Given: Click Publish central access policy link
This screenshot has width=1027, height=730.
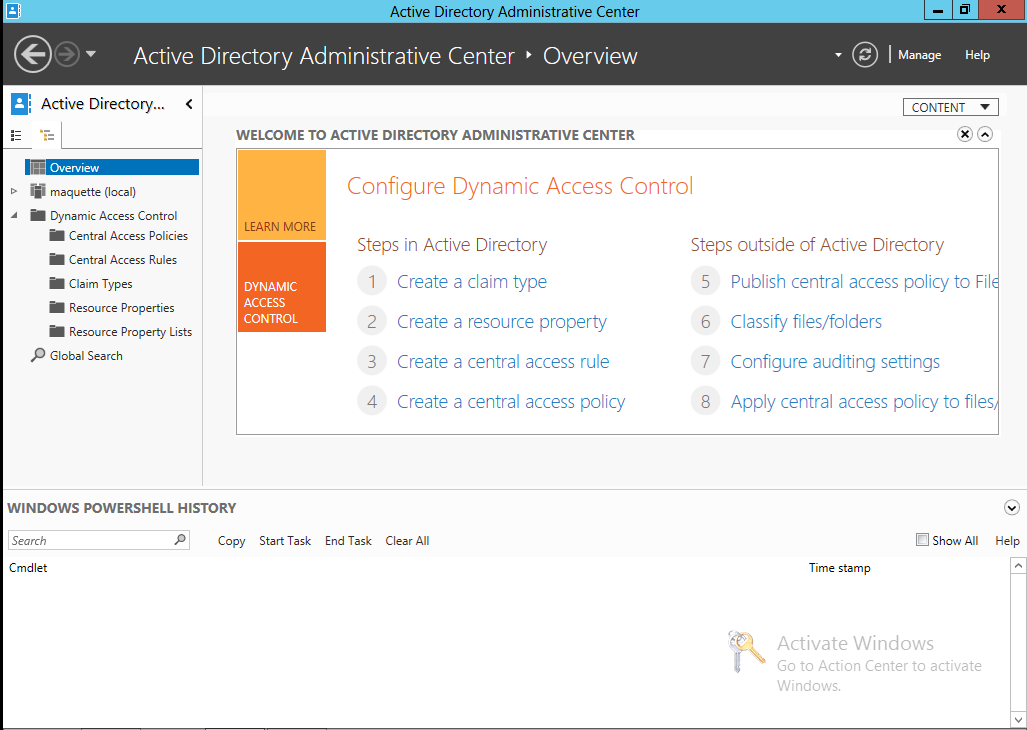Looking at the screenshot, I should click(x=864, y=282).
